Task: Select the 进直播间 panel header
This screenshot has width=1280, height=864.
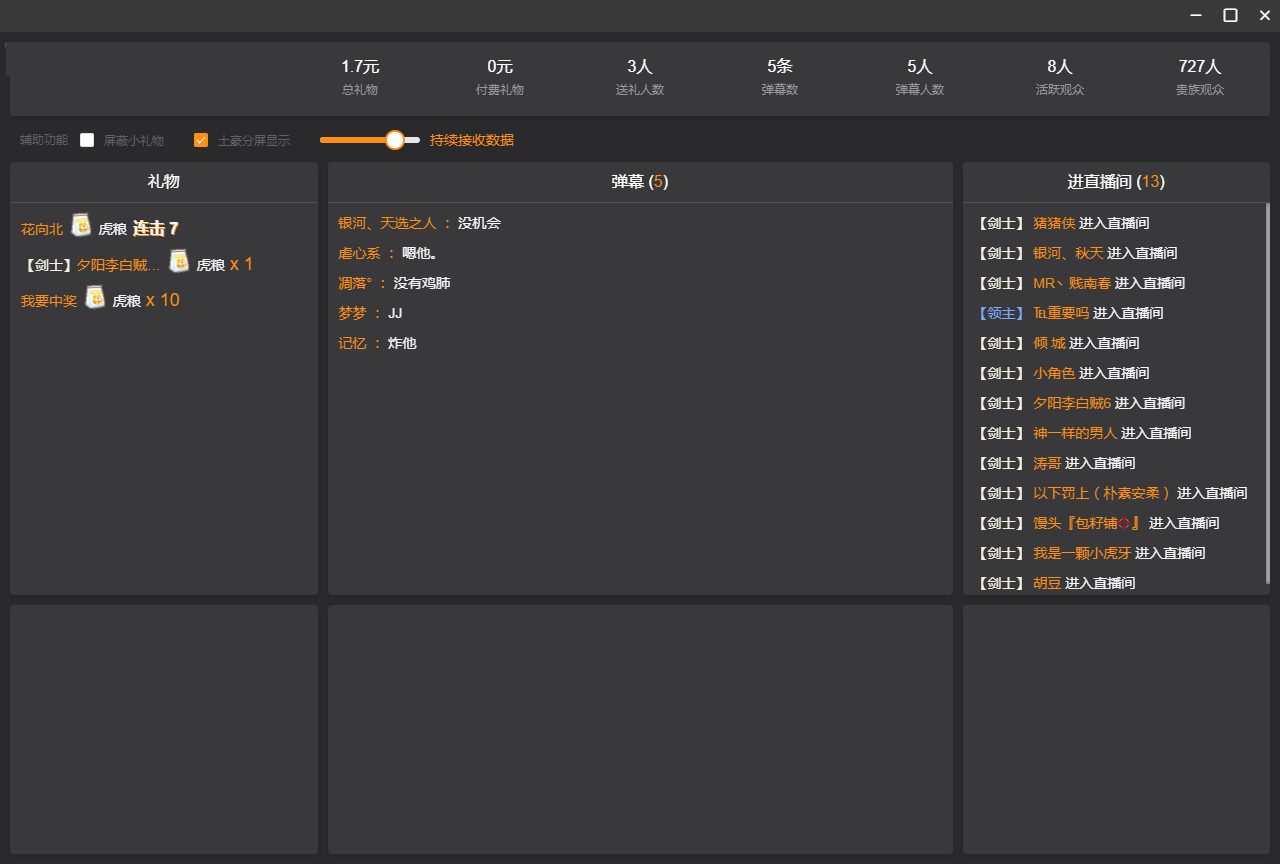Action: (x=1115, y=182)
